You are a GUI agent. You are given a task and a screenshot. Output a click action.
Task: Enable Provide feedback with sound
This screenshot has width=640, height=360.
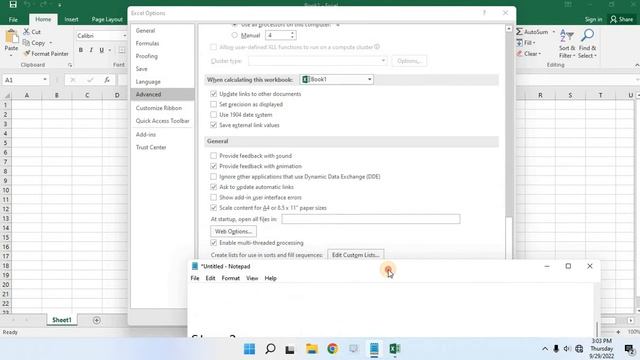click(x=213, y=156)
